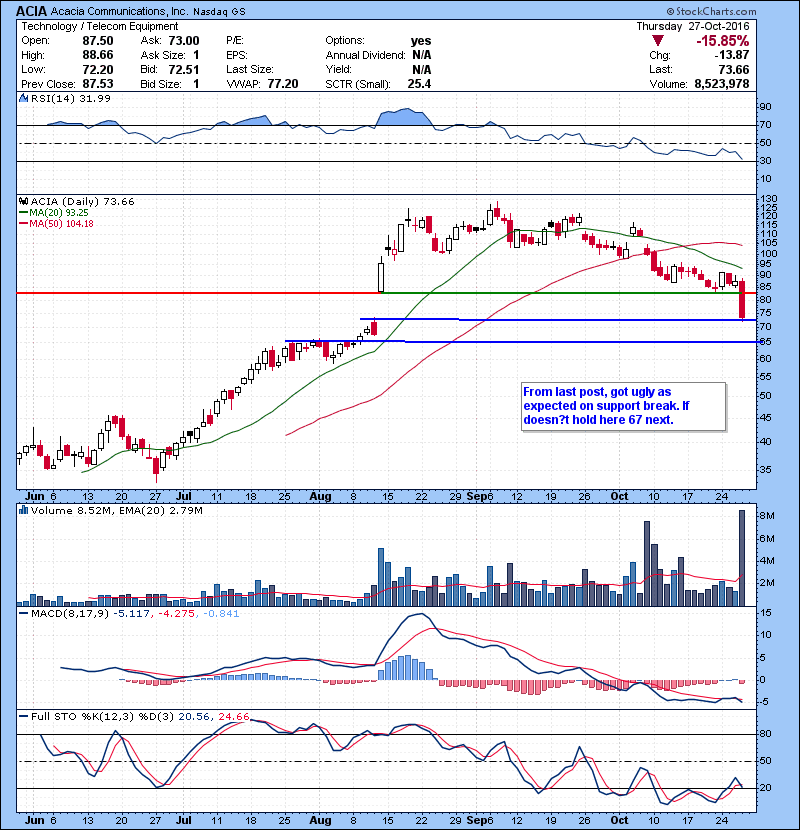The width and height of the screenshot is (800, 830).
Task: Click the Technology / Telecom Equipment sector text
Action: coord(100,26)
